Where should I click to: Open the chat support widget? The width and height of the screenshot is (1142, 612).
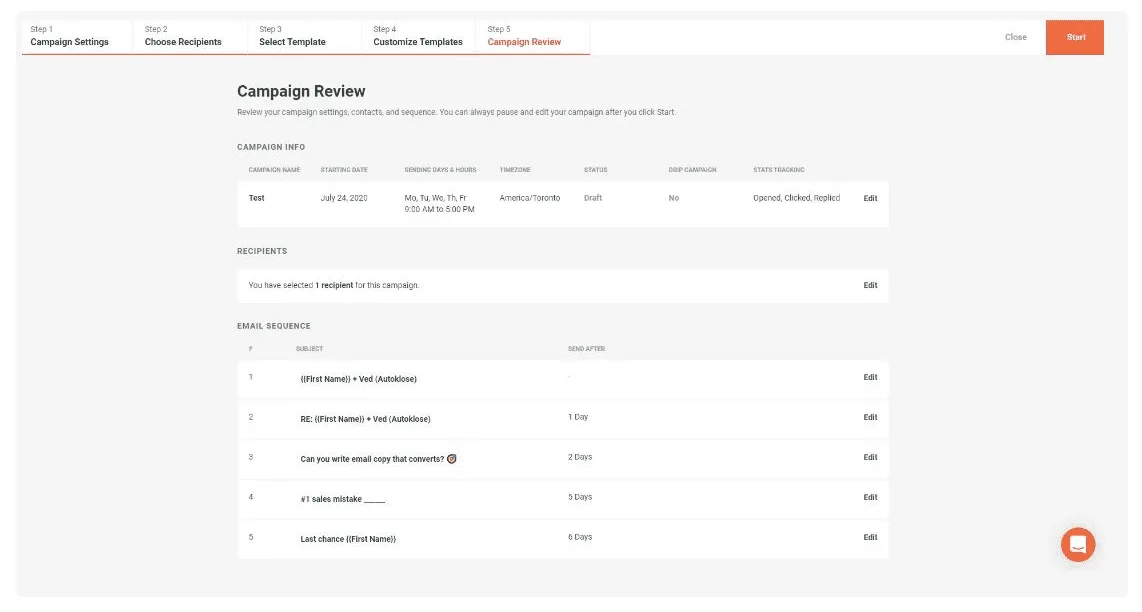tap(1078, 544)
